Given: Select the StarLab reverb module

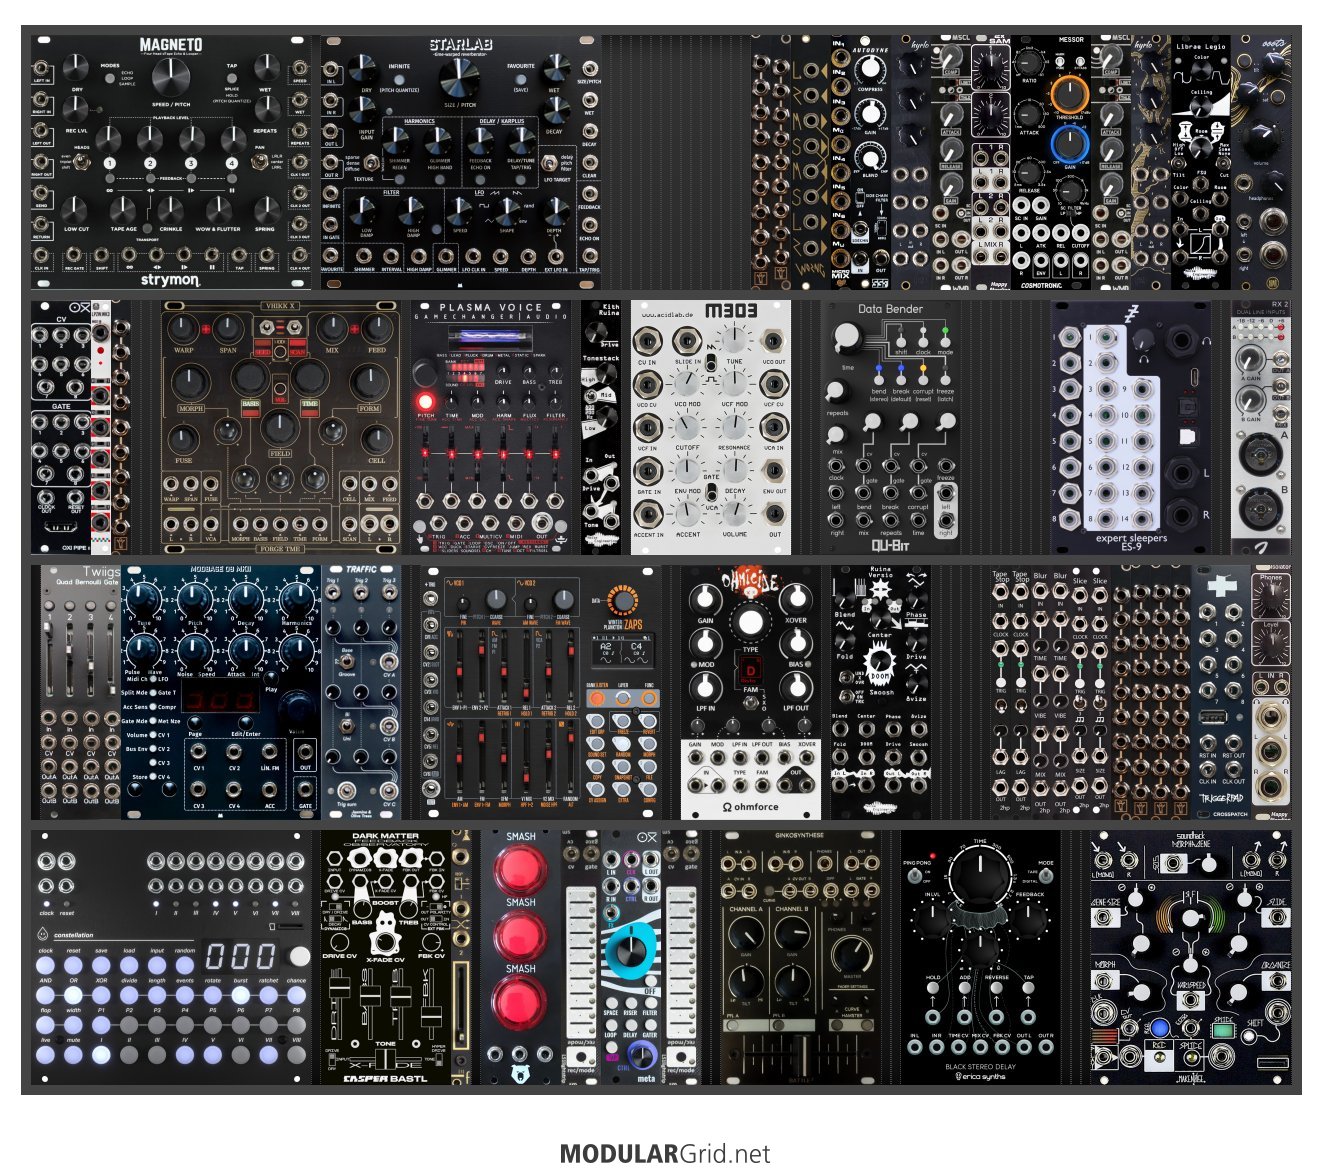Looking at the screenshot, I should pos(461,163).
